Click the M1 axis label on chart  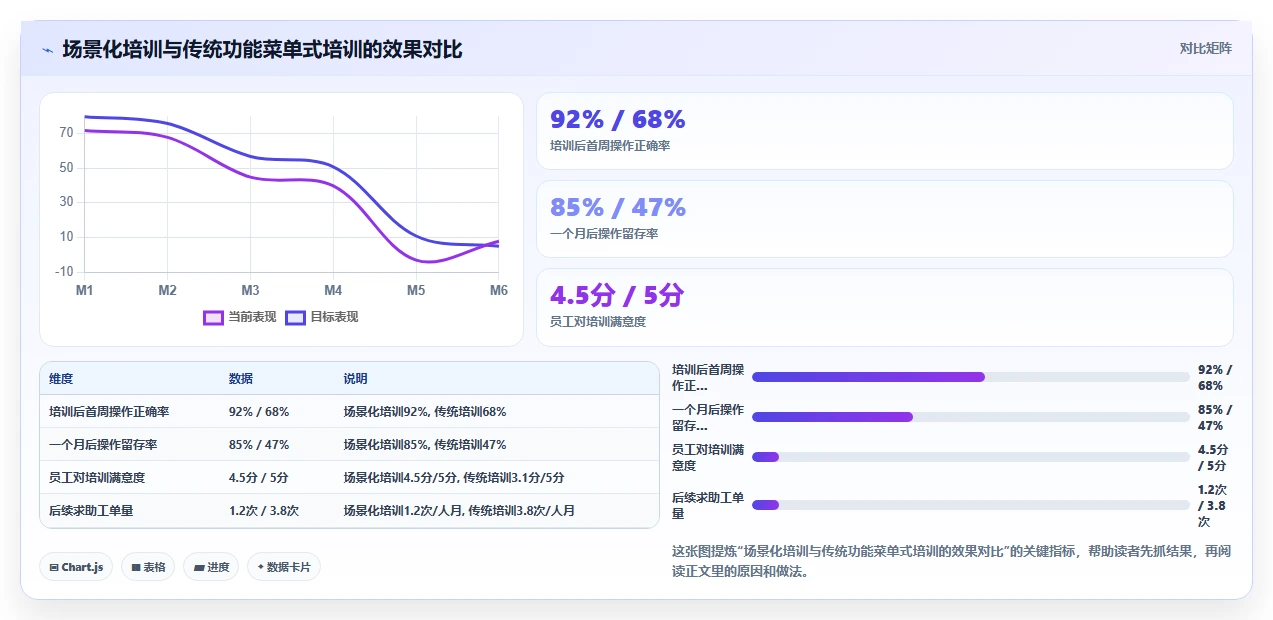tap(84, 290)
